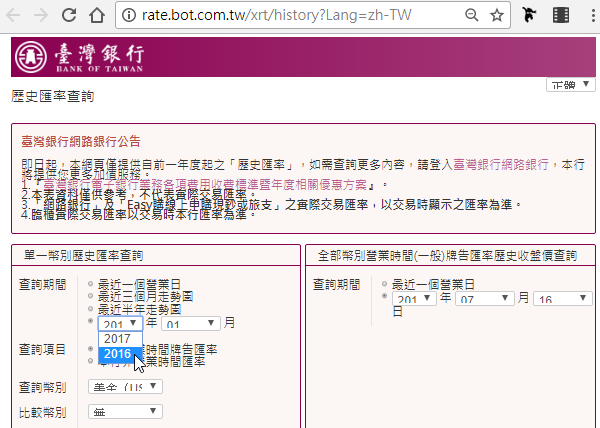600x428 pixels.
Task: Open the year dropdown in single currency query
Action: pos(120,323)
